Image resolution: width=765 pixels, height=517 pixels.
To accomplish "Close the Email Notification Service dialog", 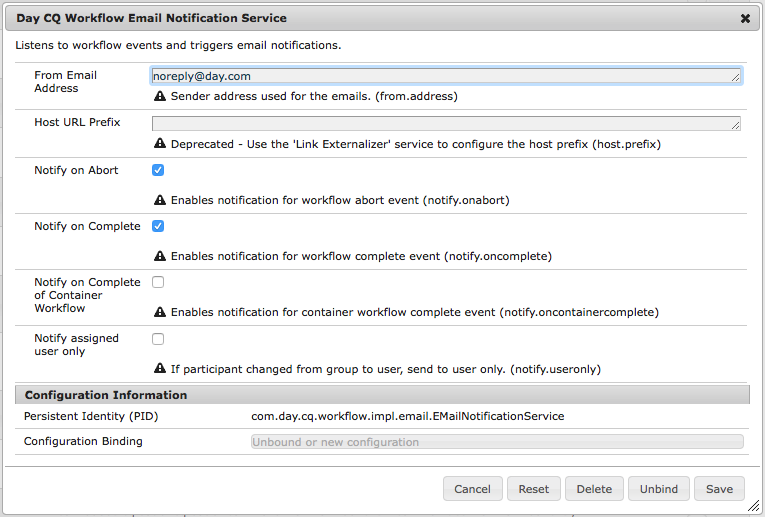I will point(745,18).
